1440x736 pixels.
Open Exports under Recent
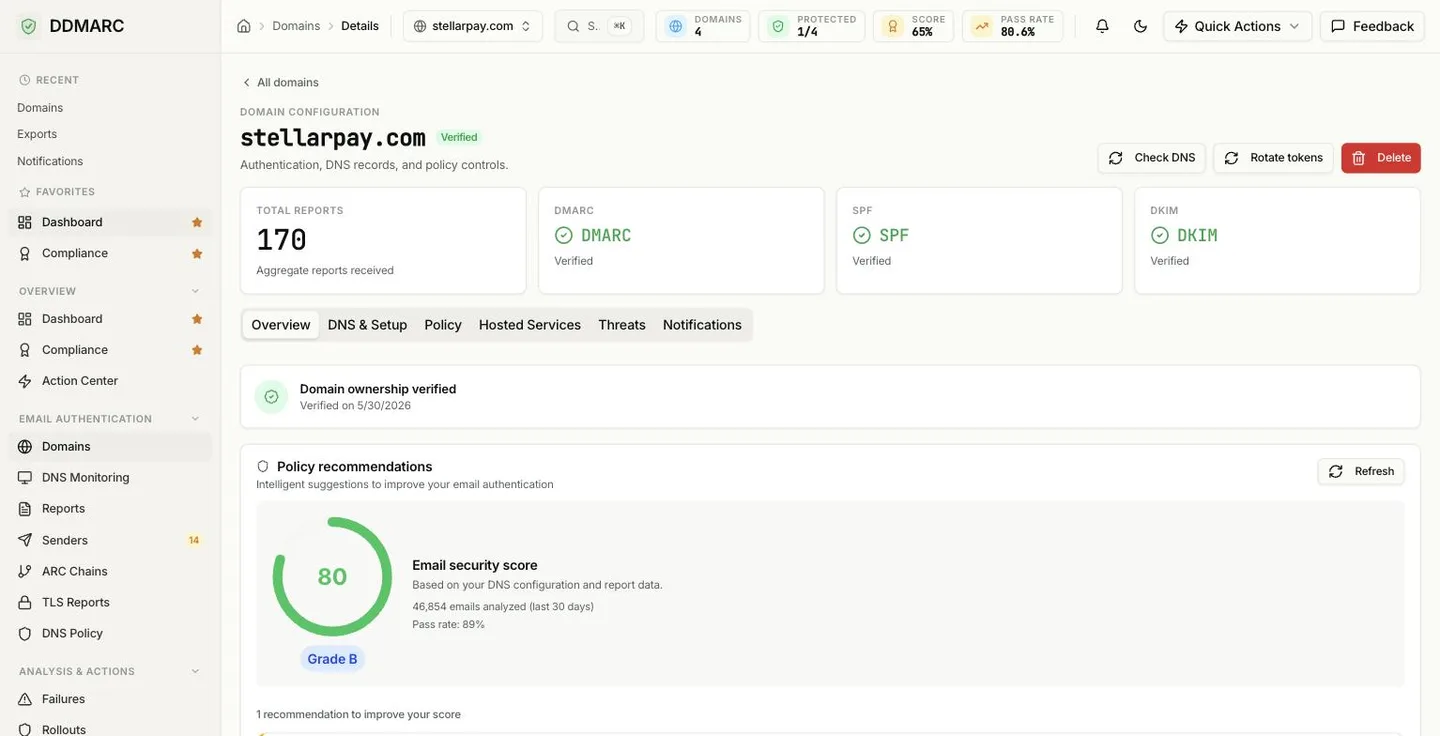click(x=37, y=134)
